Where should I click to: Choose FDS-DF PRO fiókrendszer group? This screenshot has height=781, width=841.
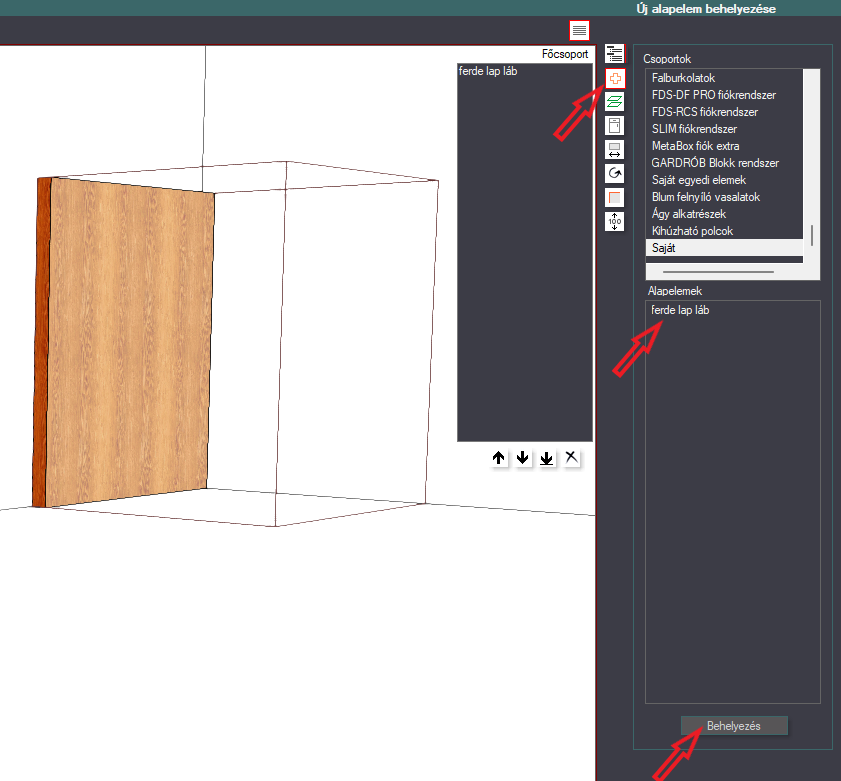coord(724,95)
